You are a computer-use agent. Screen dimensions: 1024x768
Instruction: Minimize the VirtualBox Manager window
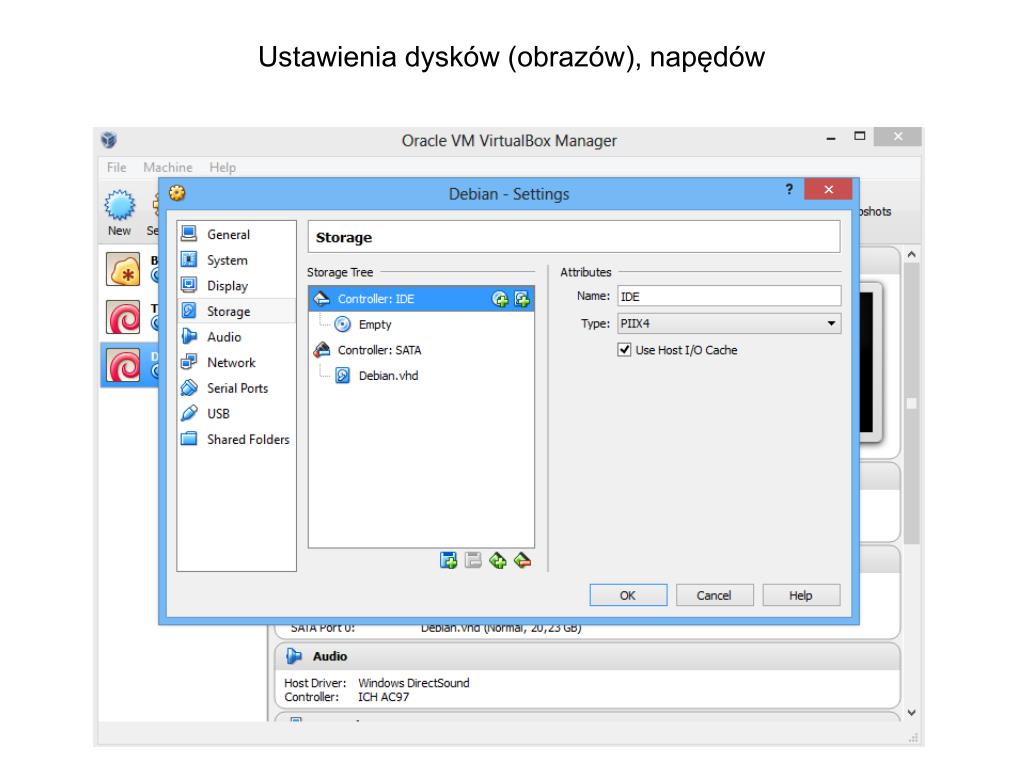[x=831, y=138]
